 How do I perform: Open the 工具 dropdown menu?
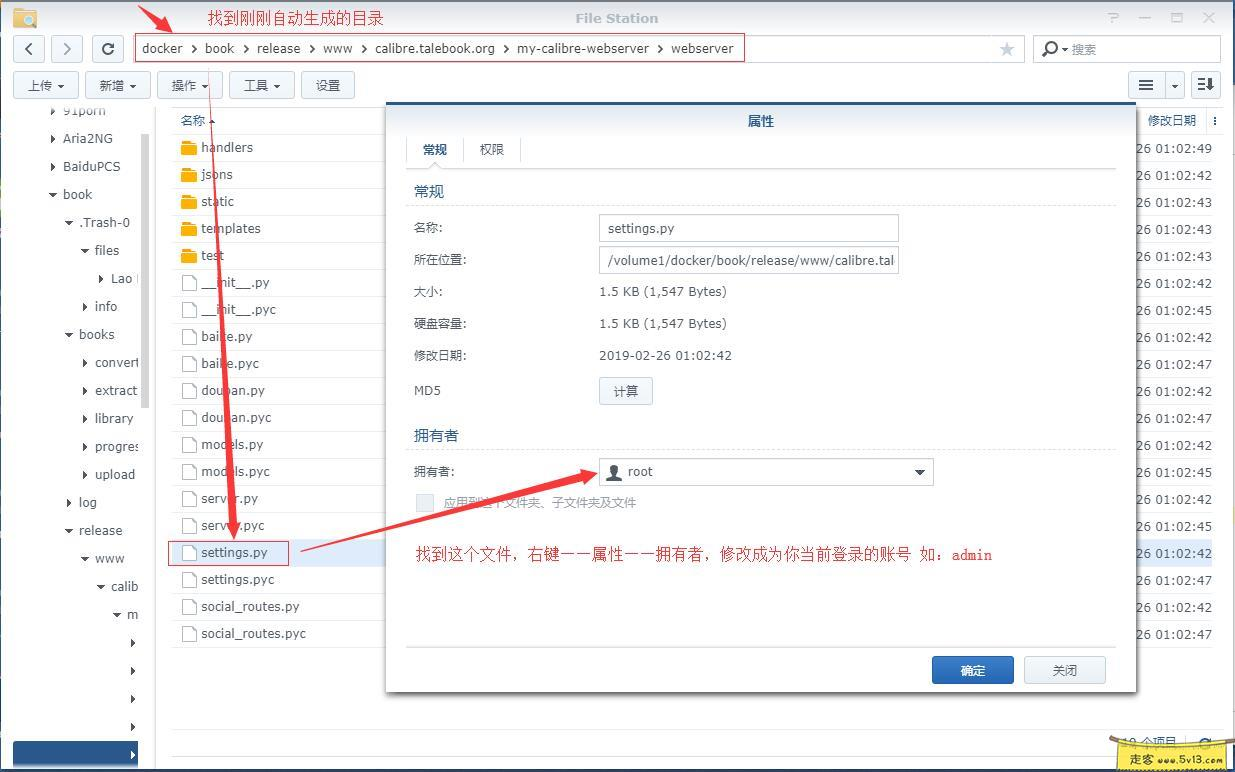point(261,85)
